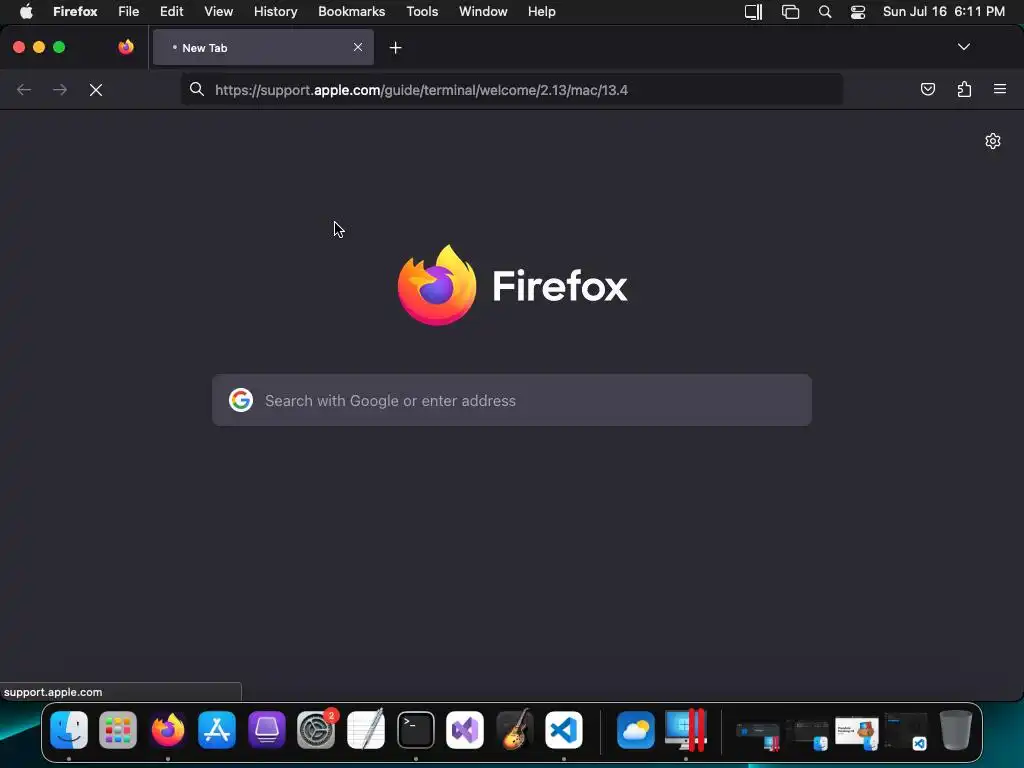1024x768 pixels.
Task: Open Weather app from the Dock
Action: pyautogui.click(x=635, y=730)
